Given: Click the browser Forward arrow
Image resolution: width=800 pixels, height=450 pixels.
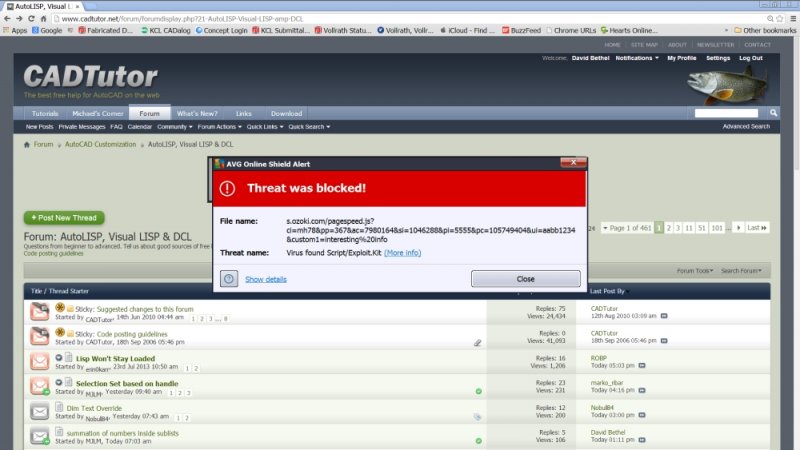Looking at the screenshot, I should pos(19,18).
